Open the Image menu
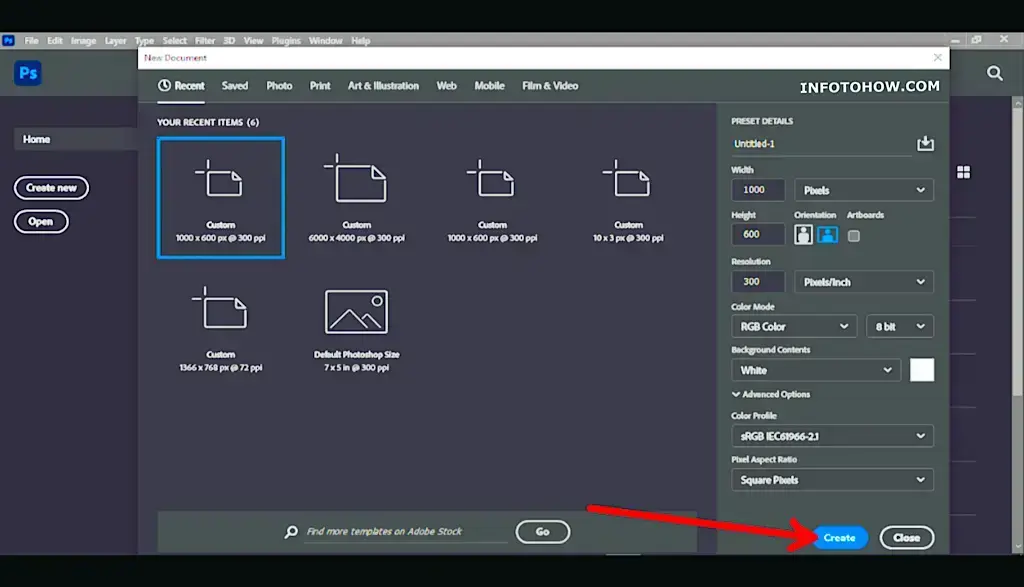This screenshot has width=1024, height=587. point(83,40)
